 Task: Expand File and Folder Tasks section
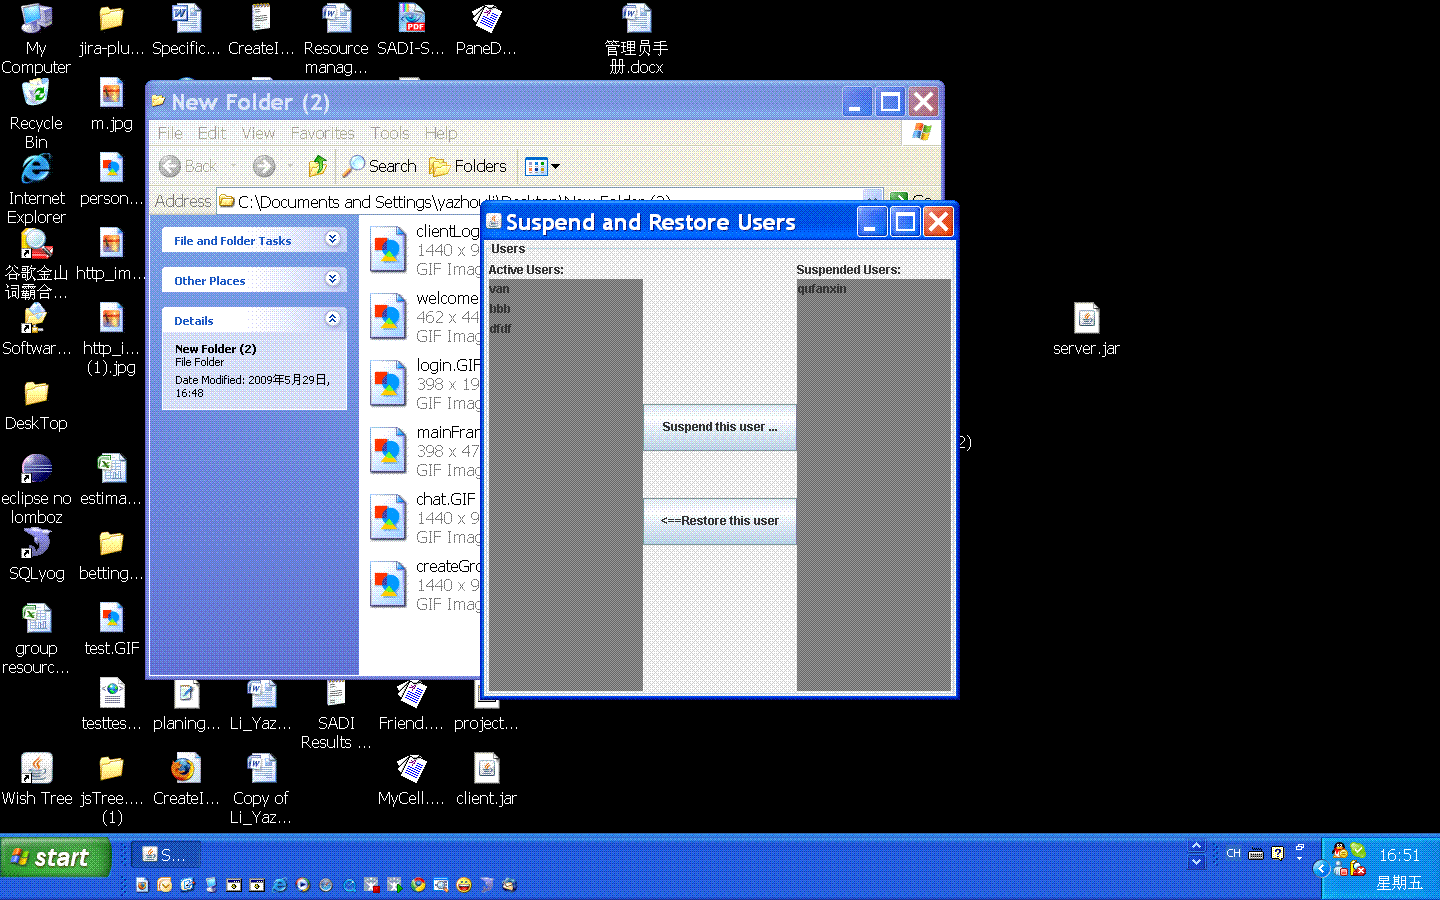click(x=332, y=240)
